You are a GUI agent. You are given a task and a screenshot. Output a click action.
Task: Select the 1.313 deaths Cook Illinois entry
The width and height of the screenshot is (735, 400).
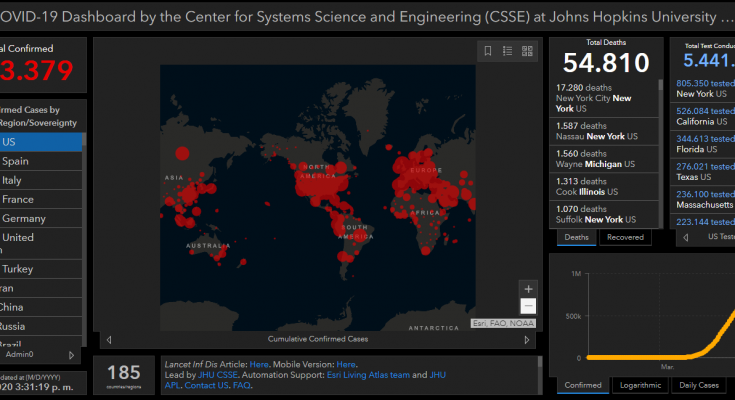coord(604,187)
